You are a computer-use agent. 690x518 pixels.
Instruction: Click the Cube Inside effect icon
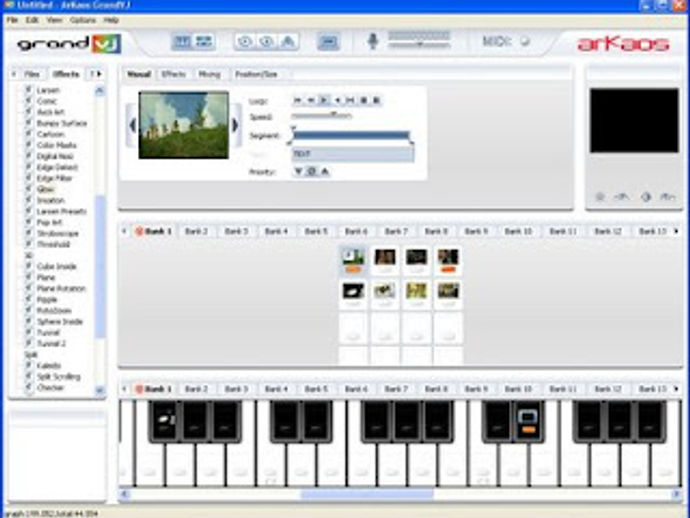[29, 266]
